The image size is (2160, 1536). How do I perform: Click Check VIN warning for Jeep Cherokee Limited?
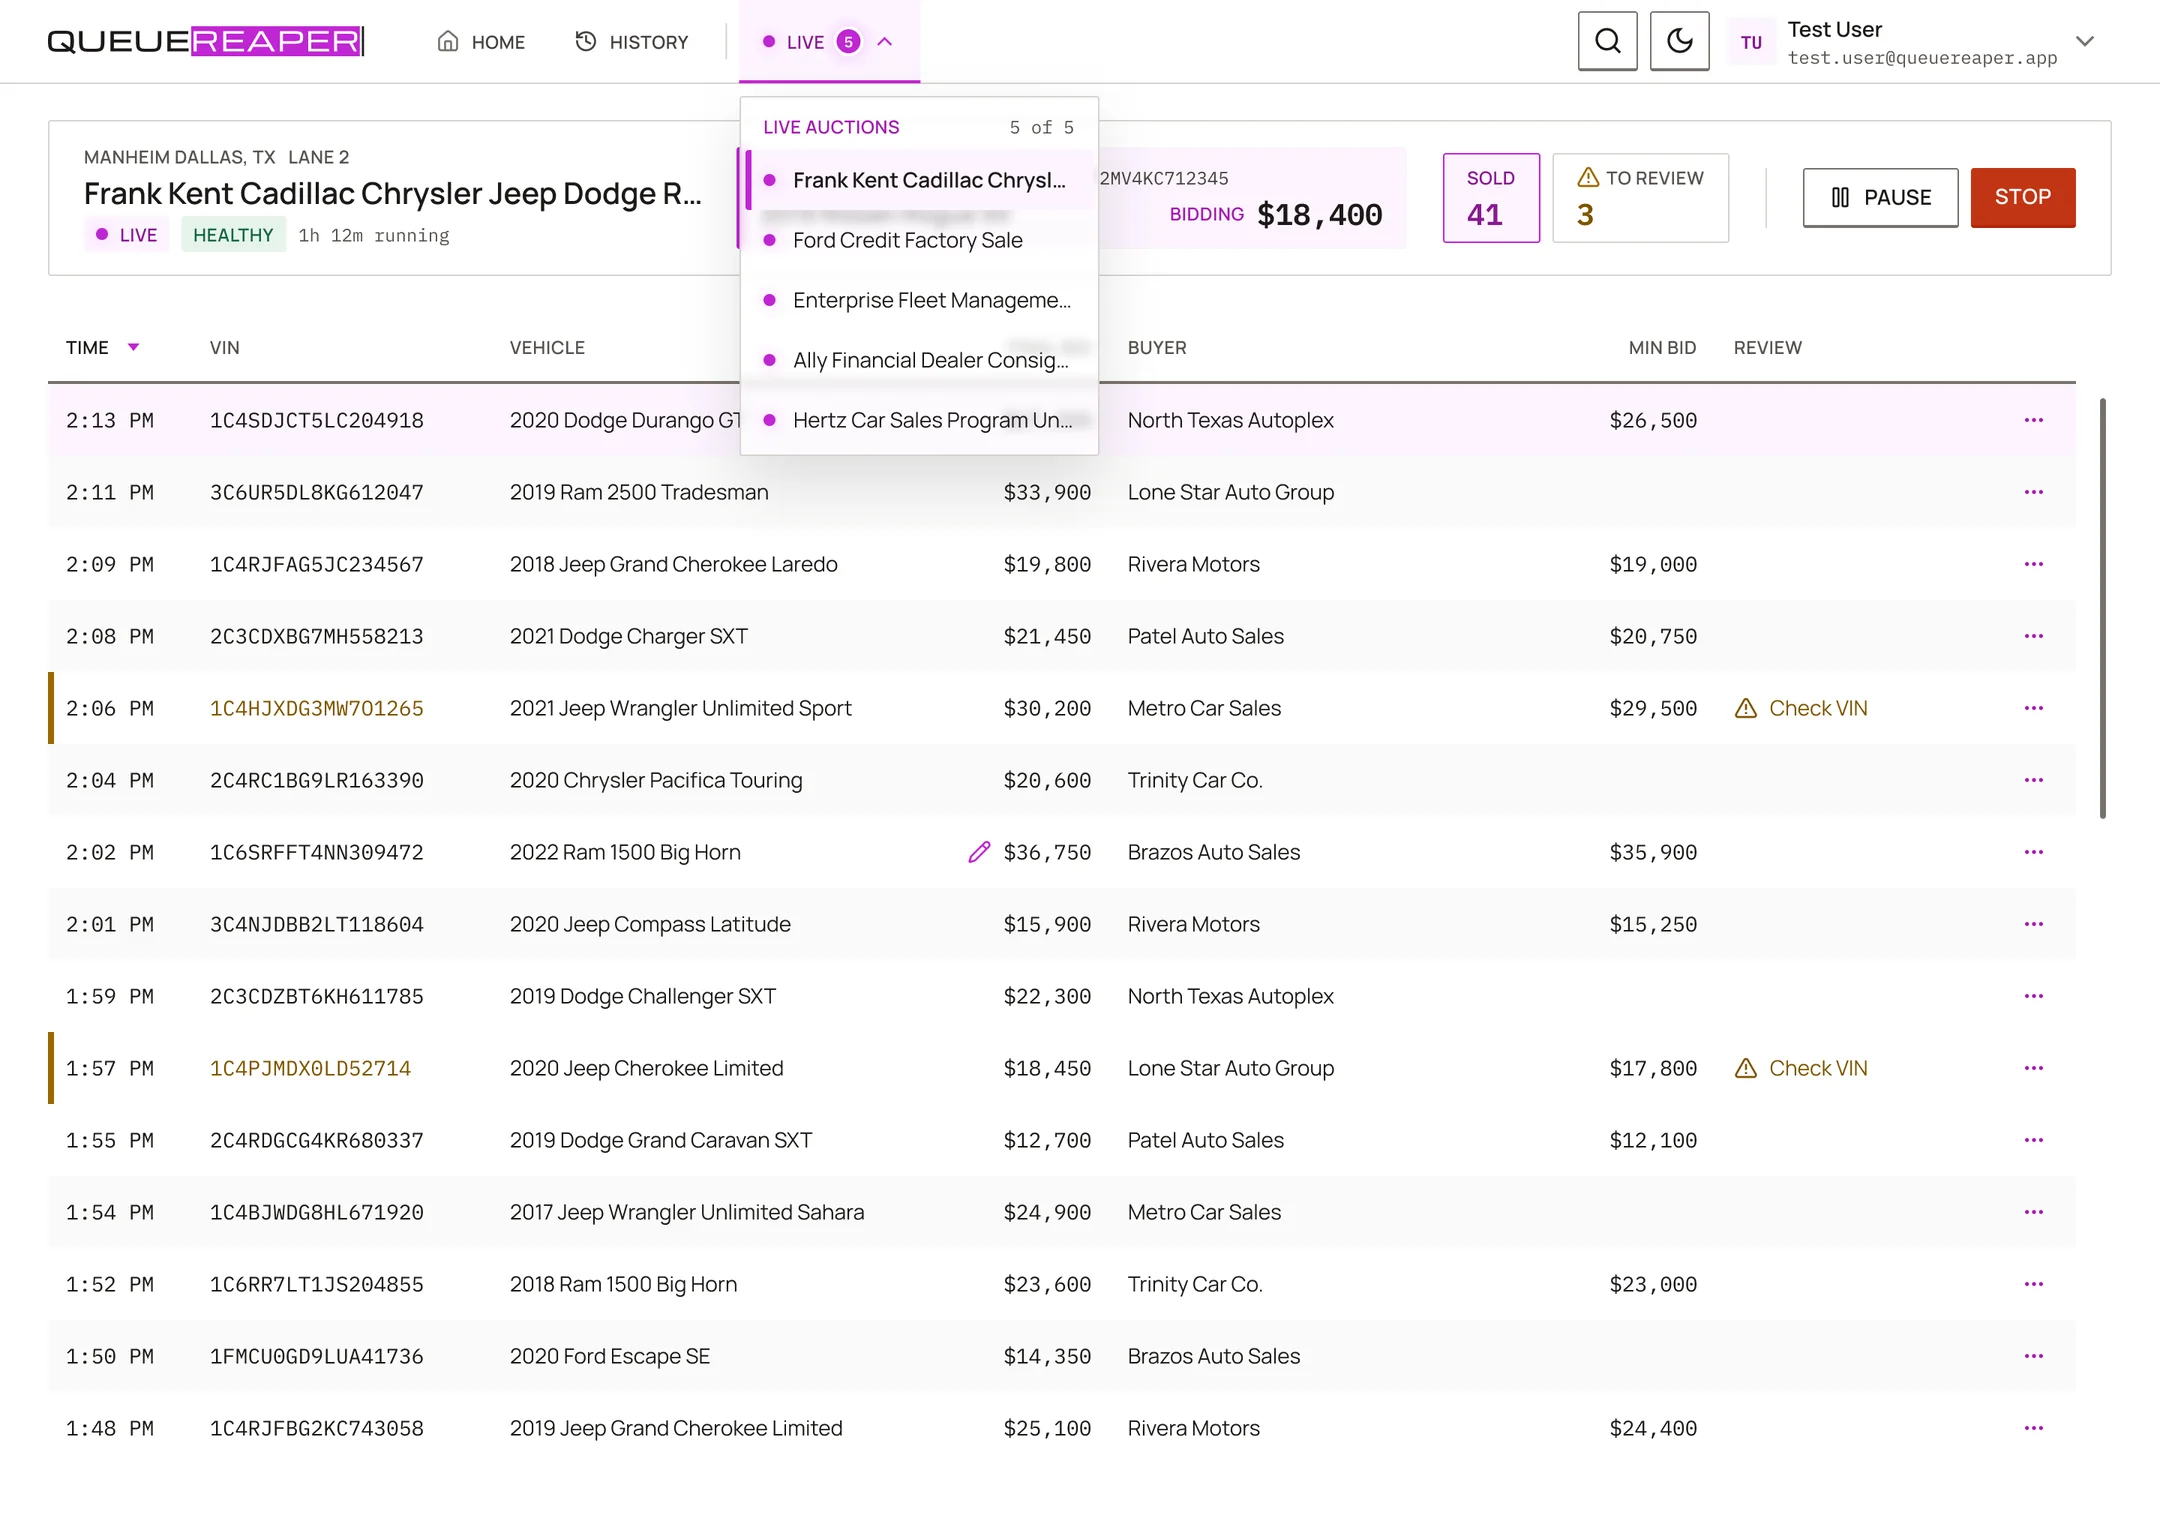pyautogui.click(x=1800, y=1068)
